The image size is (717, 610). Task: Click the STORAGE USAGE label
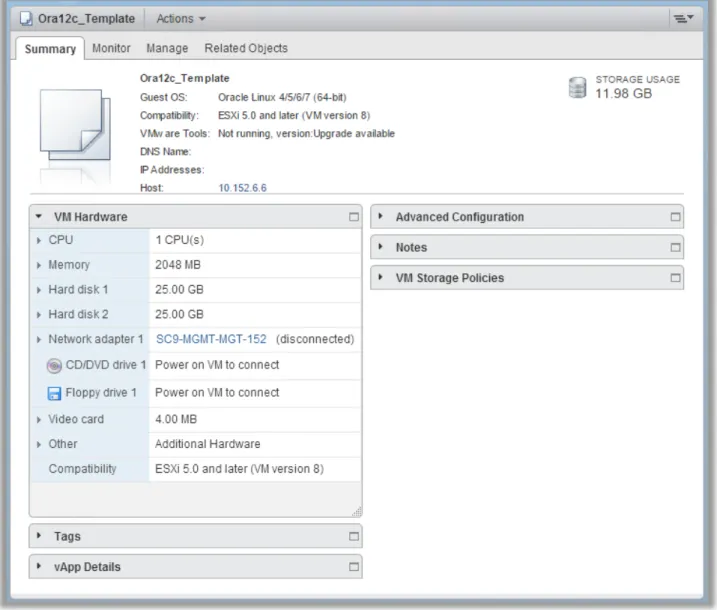[637, 80]
